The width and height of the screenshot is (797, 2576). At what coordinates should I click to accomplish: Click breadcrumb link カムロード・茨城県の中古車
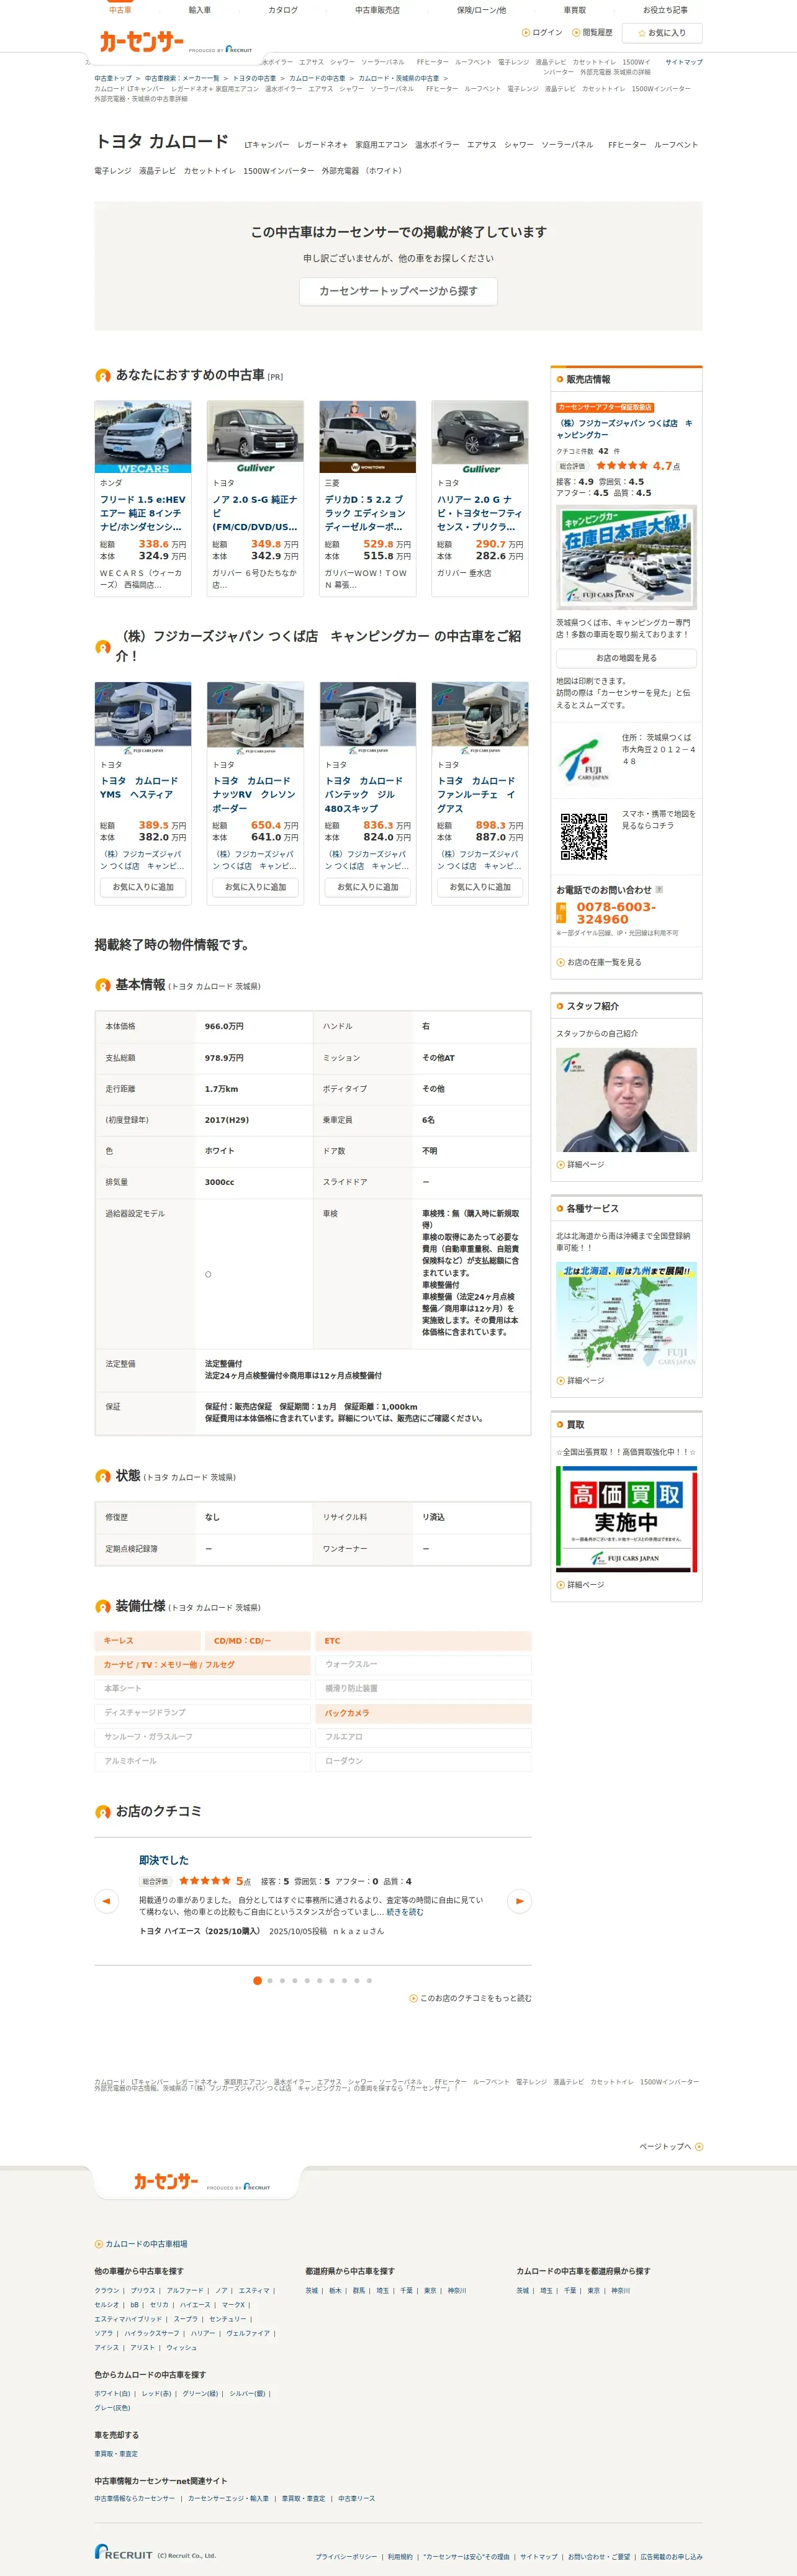pos(399,78)
